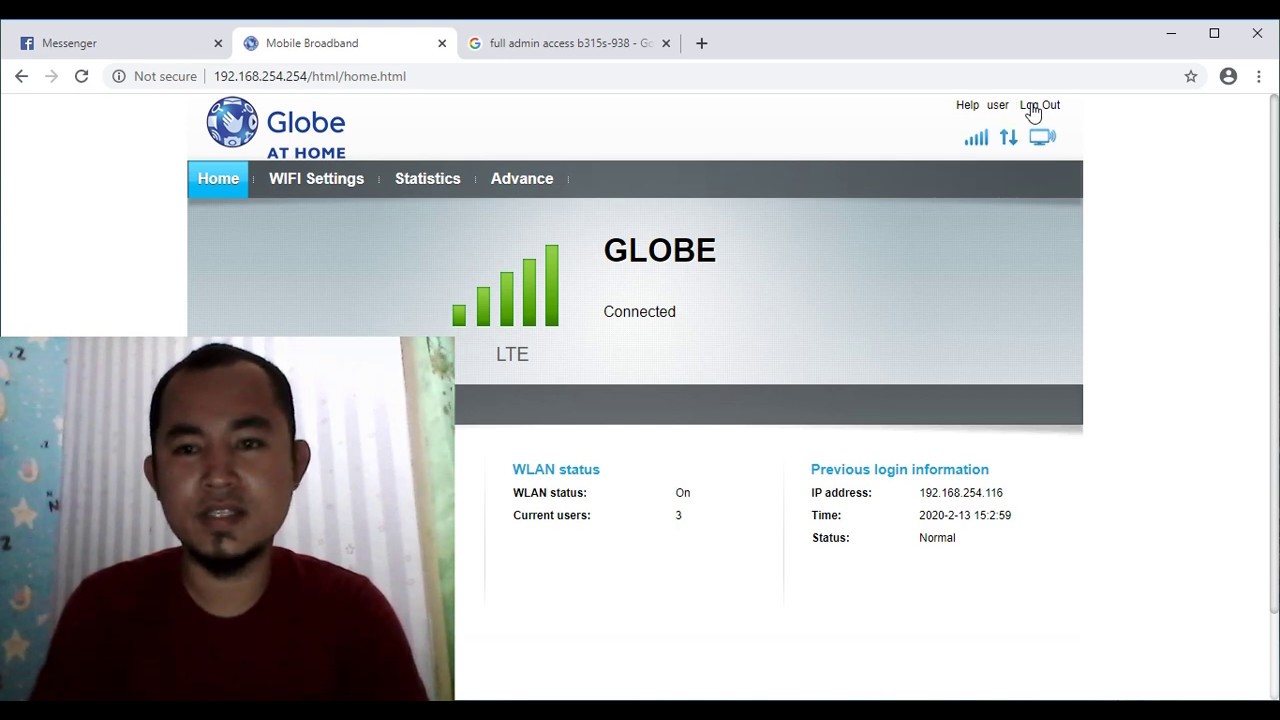Maximize the Chrome window

tap(1214, 34)
